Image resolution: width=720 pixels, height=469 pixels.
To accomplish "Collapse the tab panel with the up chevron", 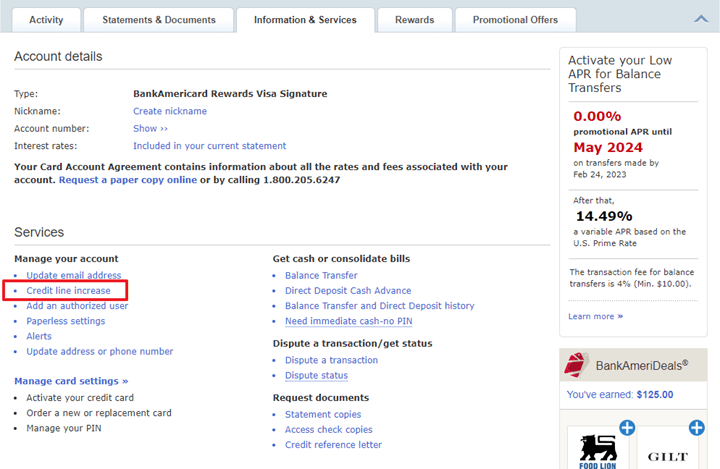I will pyautogui.click(x=699, y=19).
